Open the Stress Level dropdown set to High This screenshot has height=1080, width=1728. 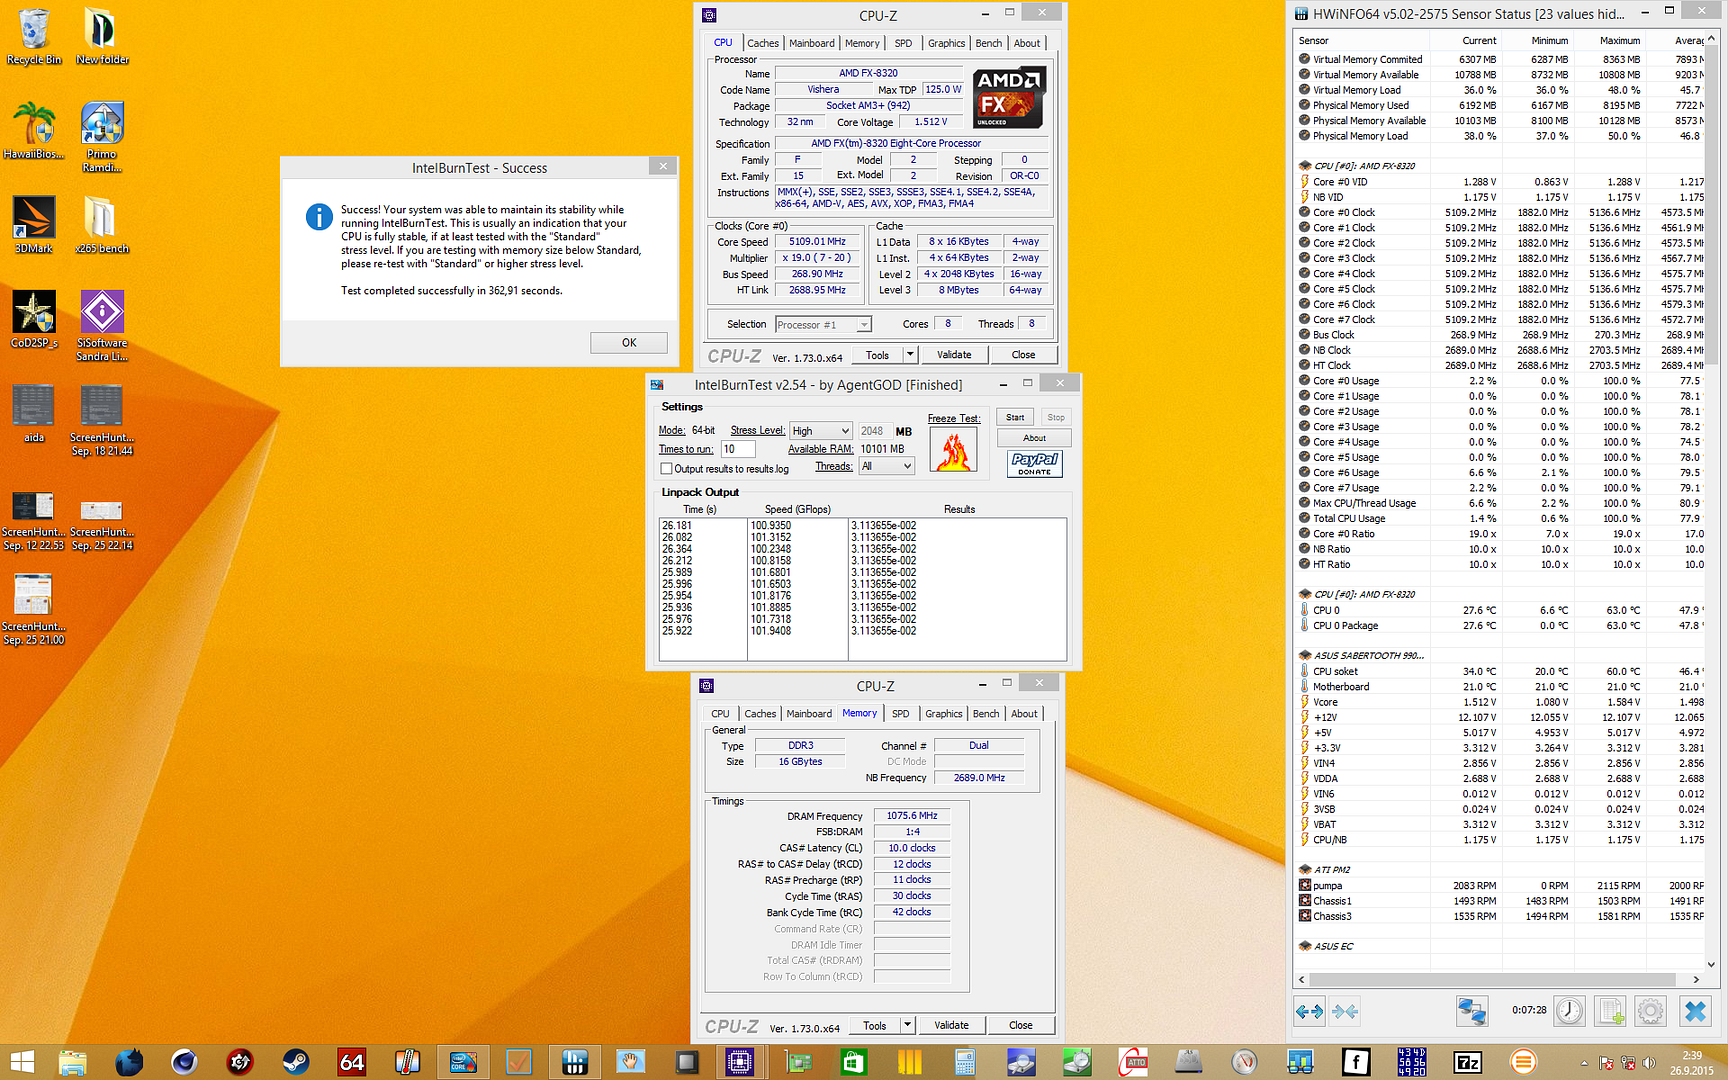(x=820, y=431)
